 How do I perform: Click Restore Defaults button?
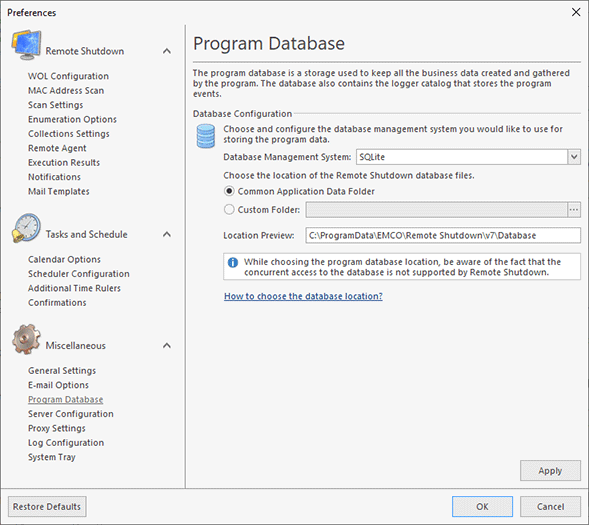[x=47, y=507]
